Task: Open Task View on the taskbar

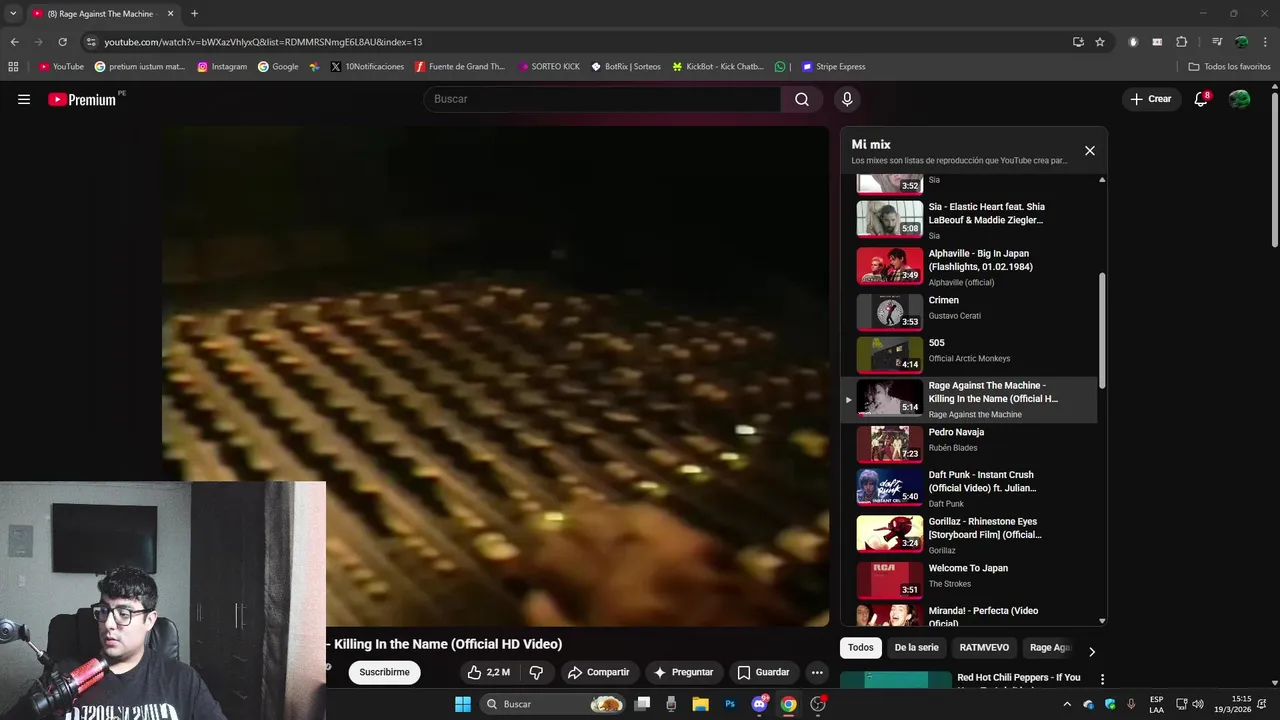Action: 643,704
